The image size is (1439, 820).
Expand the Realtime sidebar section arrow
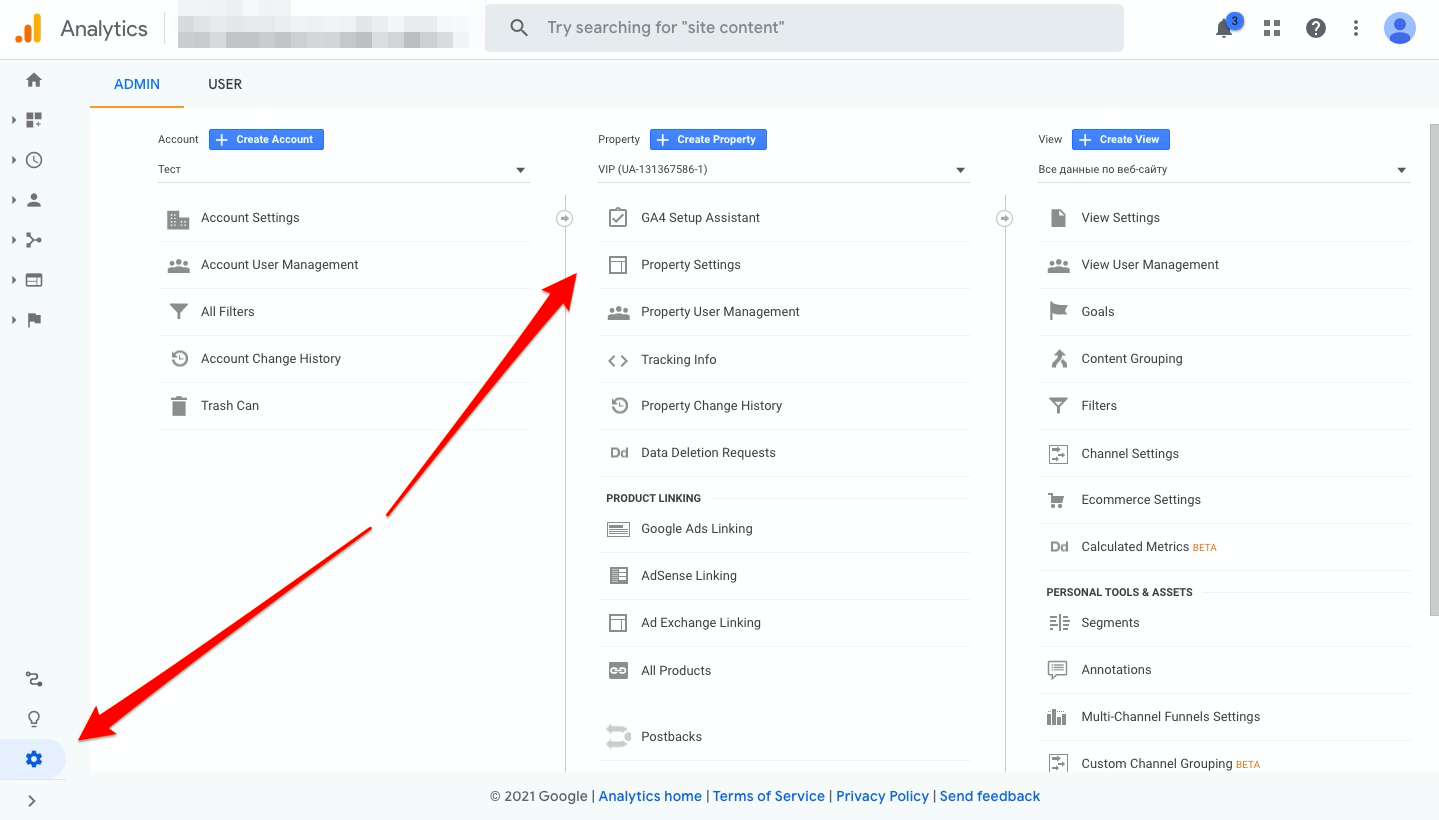tap(14, 160)
